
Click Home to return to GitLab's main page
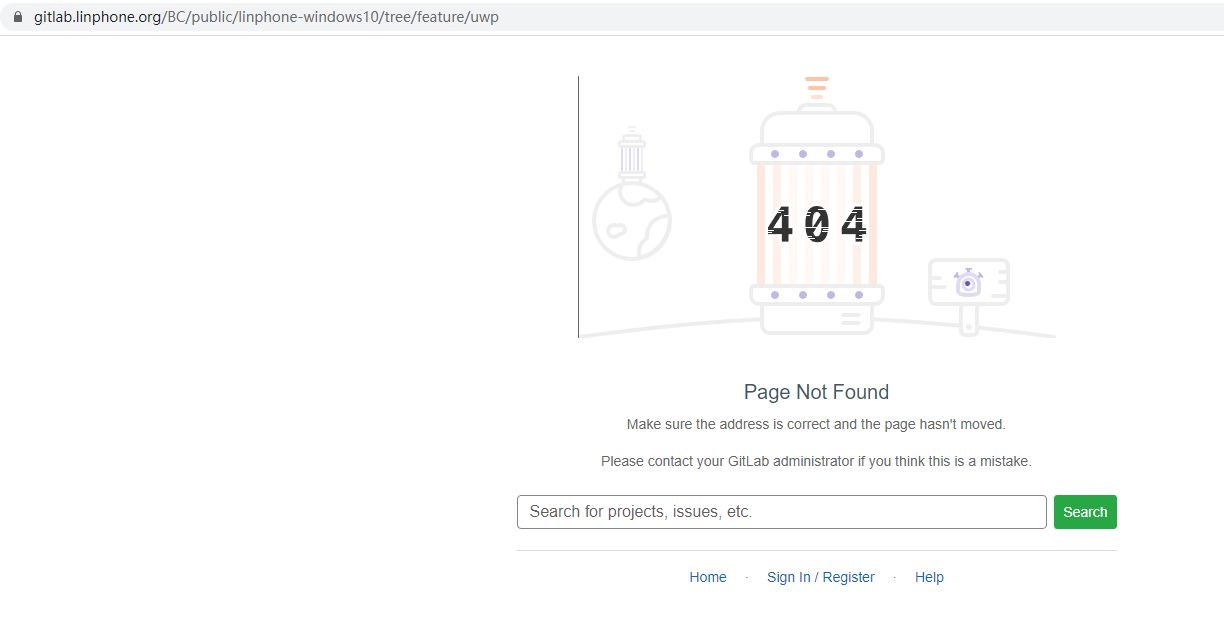tap(708, 577)
